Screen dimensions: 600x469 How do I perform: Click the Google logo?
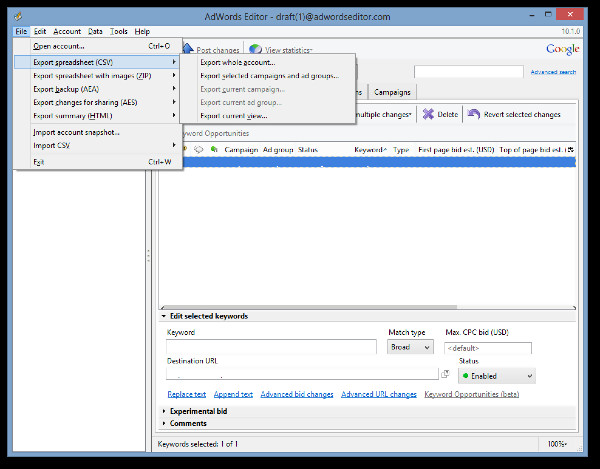click(562, 49)
